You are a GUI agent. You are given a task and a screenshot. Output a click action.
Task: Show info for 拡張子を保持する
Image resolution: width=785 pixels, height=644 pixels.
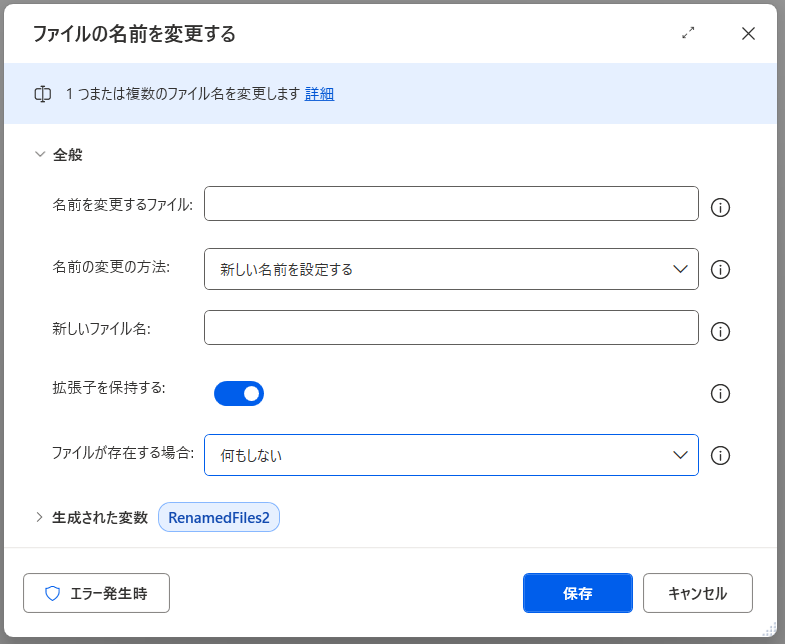click(720, 394)
